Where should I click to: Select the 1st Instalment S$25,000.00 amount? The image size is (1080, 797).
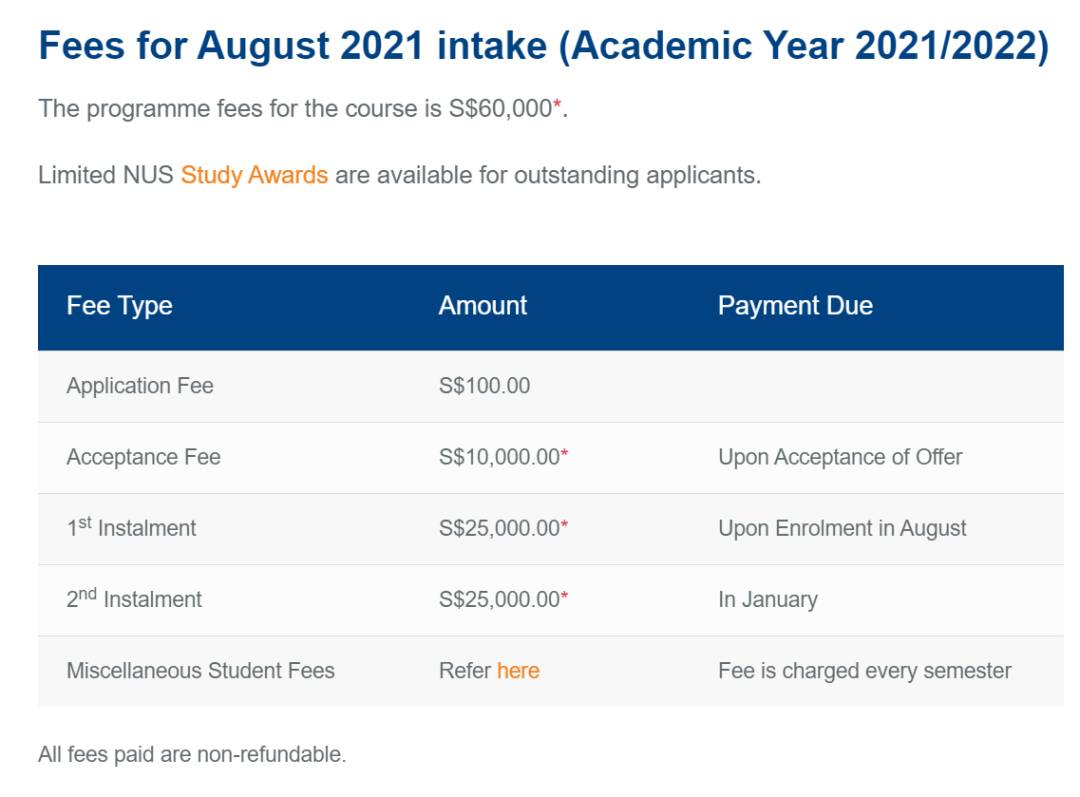499,528
